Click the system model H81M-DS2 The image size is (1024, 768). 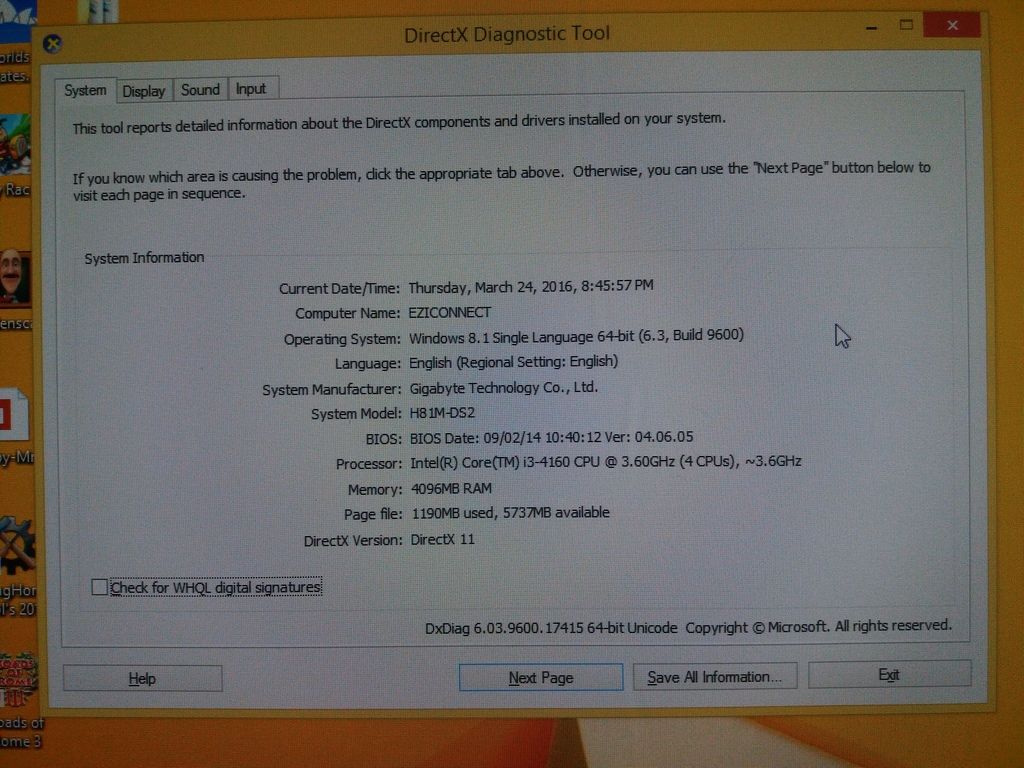(442, 413)
